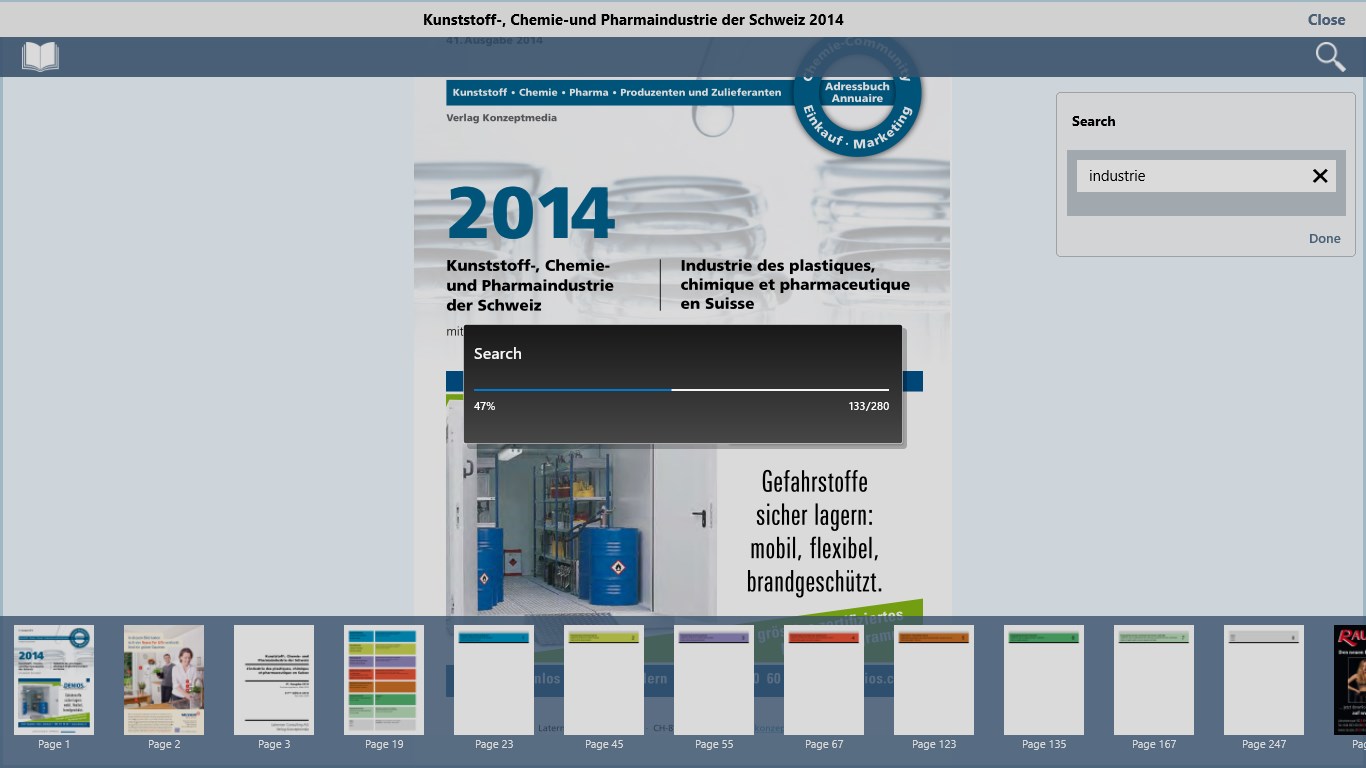Open Page 2 thumbnail
This screenshot has width=1366, height=768.
tap(164, 680)
